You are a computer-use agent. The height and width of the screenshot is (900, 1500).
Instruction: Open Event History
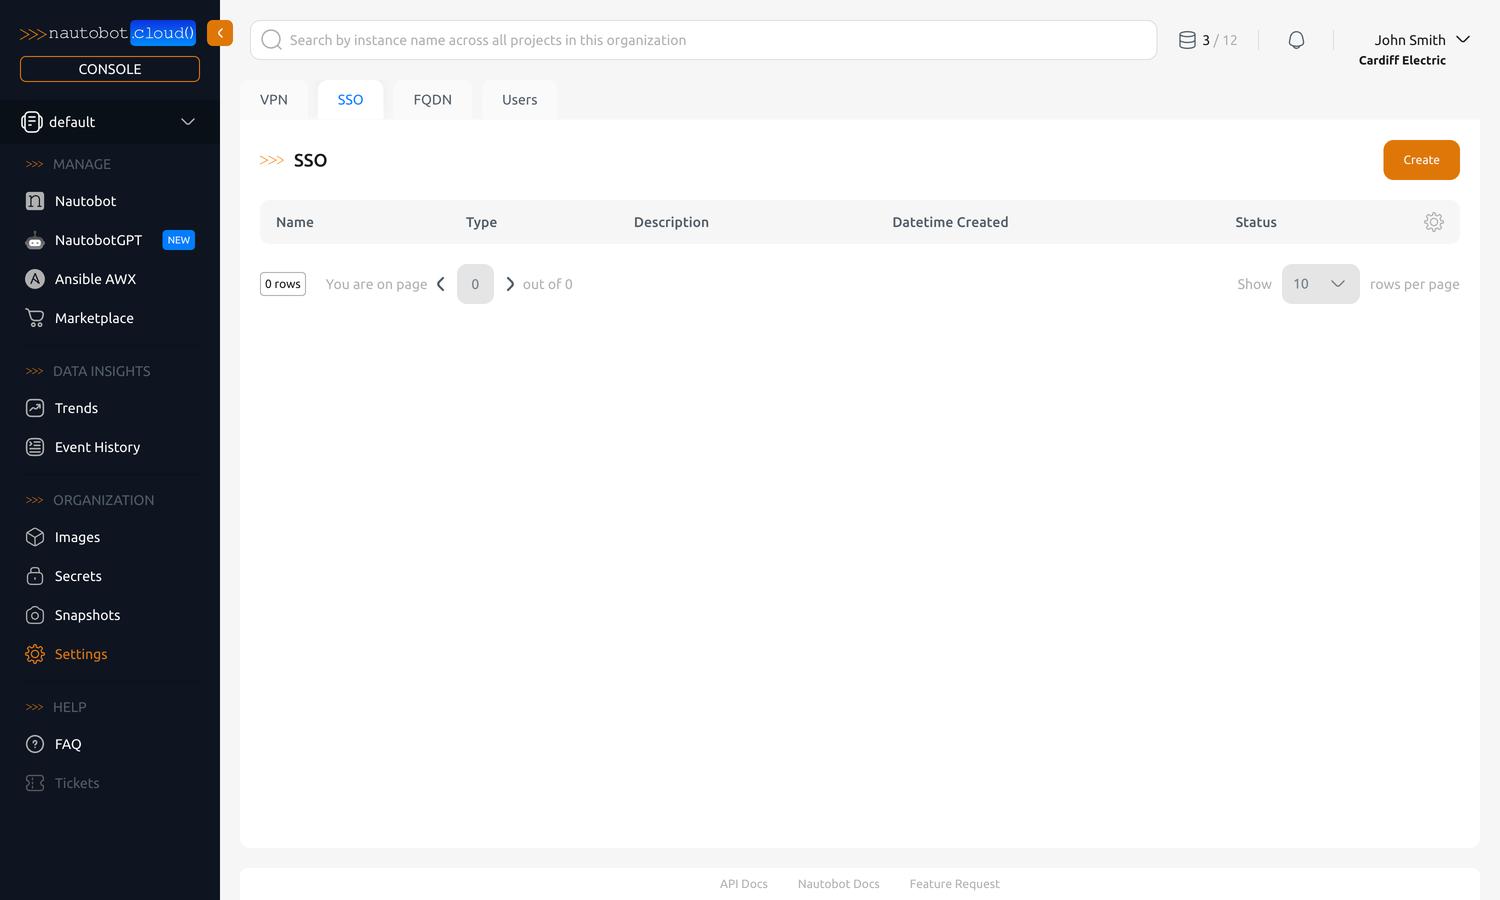(x=97, y=447)
